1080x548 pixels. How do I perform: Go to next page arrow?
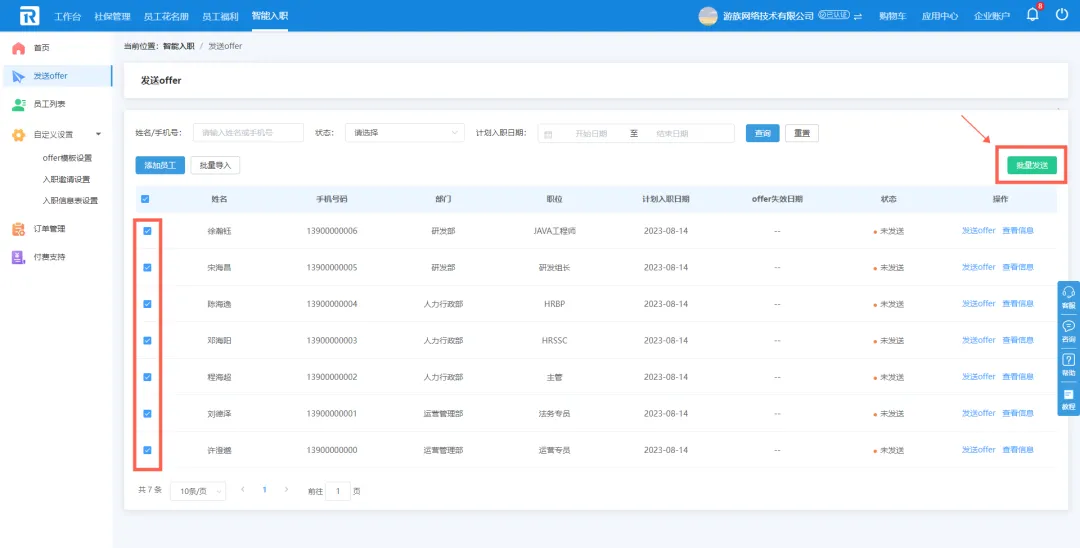click(x=286, y=490)
